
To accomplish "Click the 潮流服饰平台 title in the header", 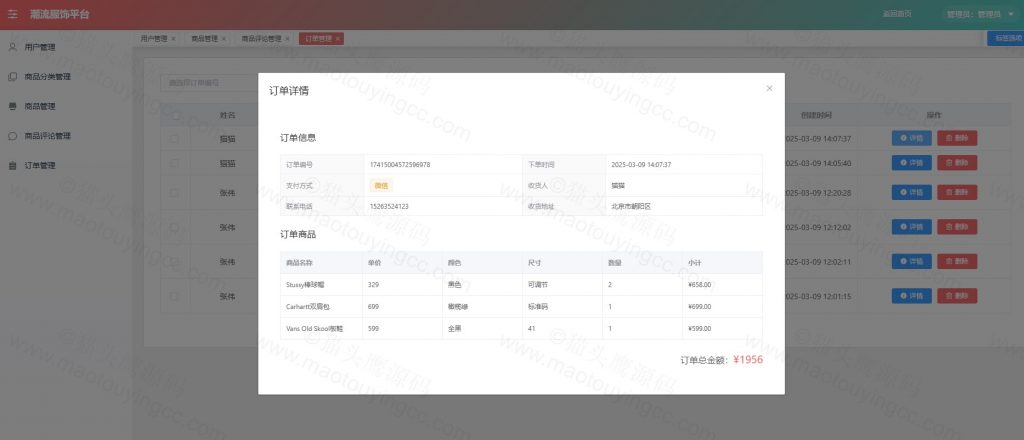I will [x=59, y=14].
